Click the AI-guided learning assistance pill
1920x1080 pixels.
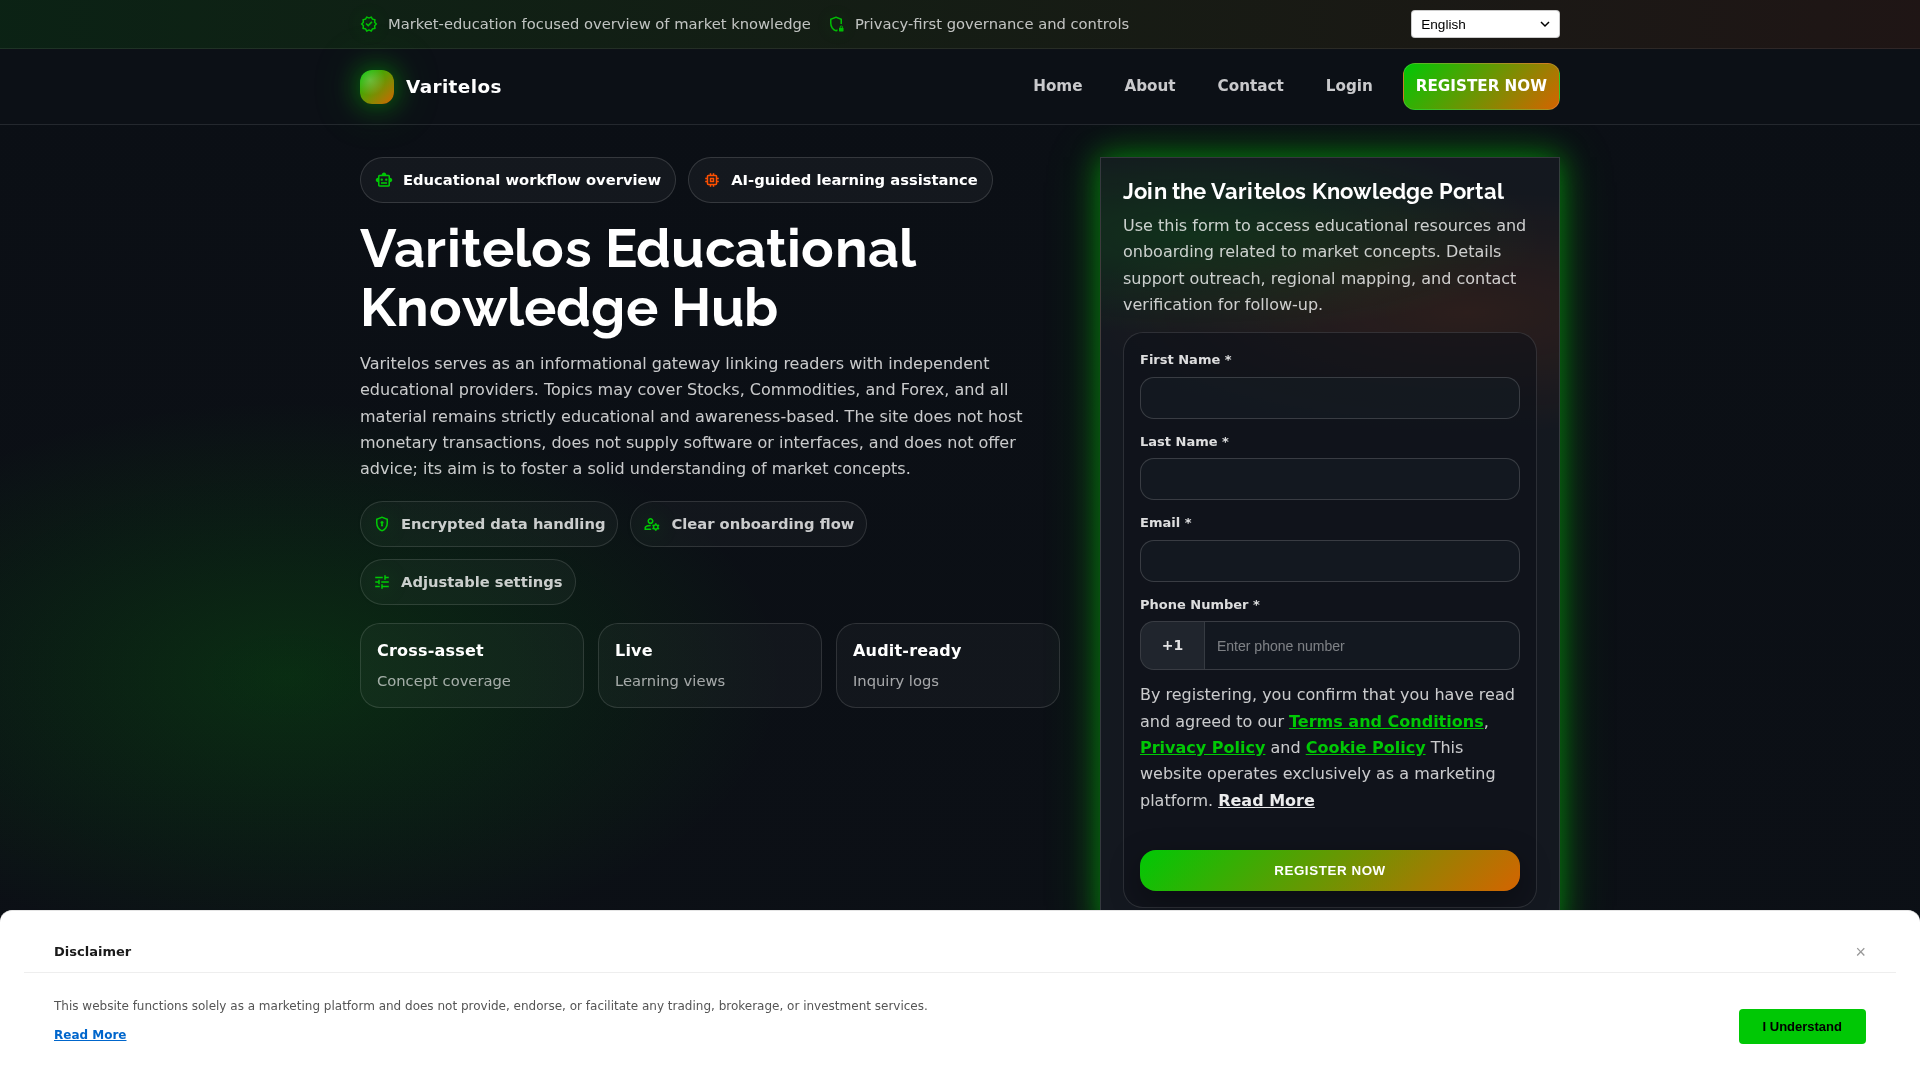coord(840,180)
